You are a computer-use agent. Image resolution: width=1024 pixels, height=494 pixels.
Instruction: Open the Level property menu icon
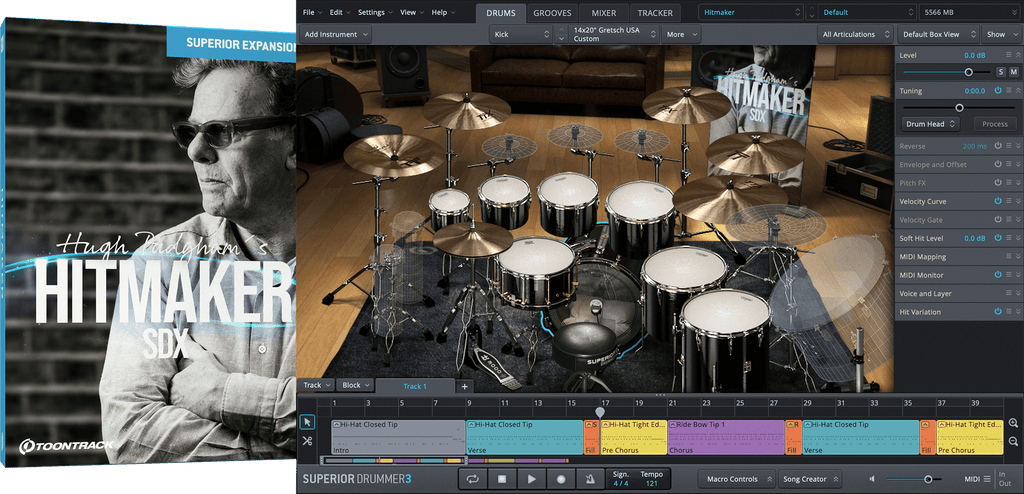tap(1009, 56)
